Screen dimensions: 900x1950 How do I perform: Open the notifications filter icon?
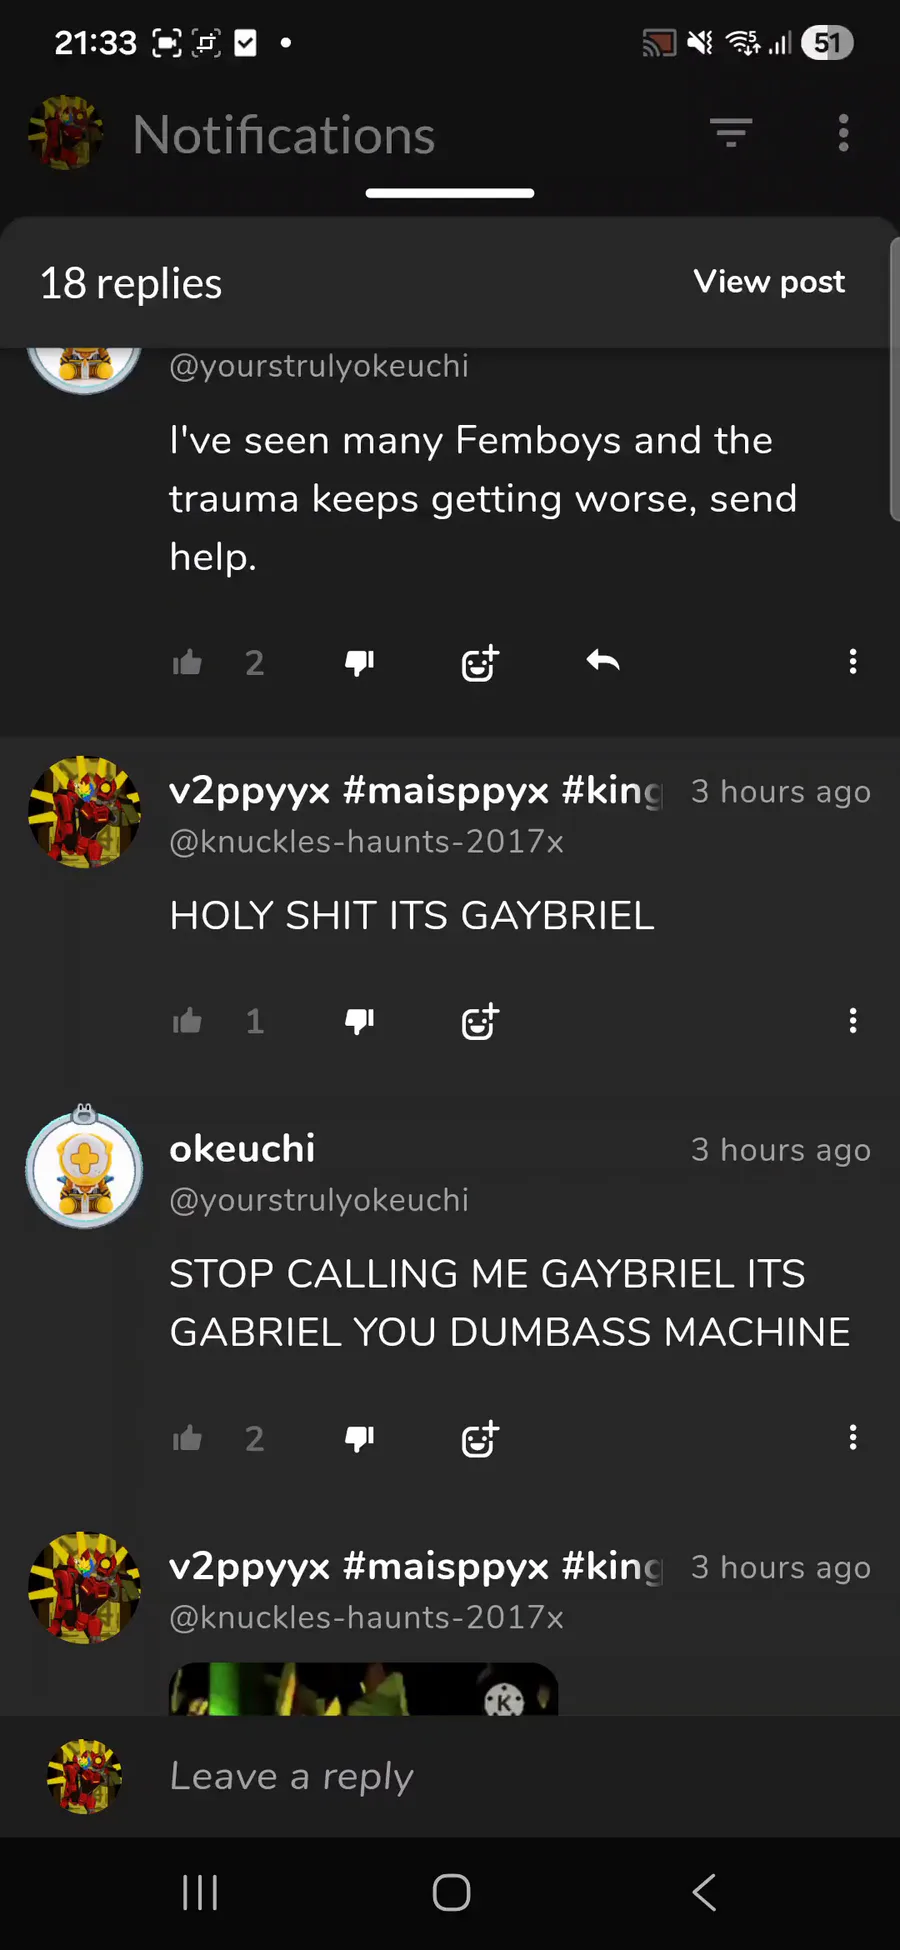point(731,133)
